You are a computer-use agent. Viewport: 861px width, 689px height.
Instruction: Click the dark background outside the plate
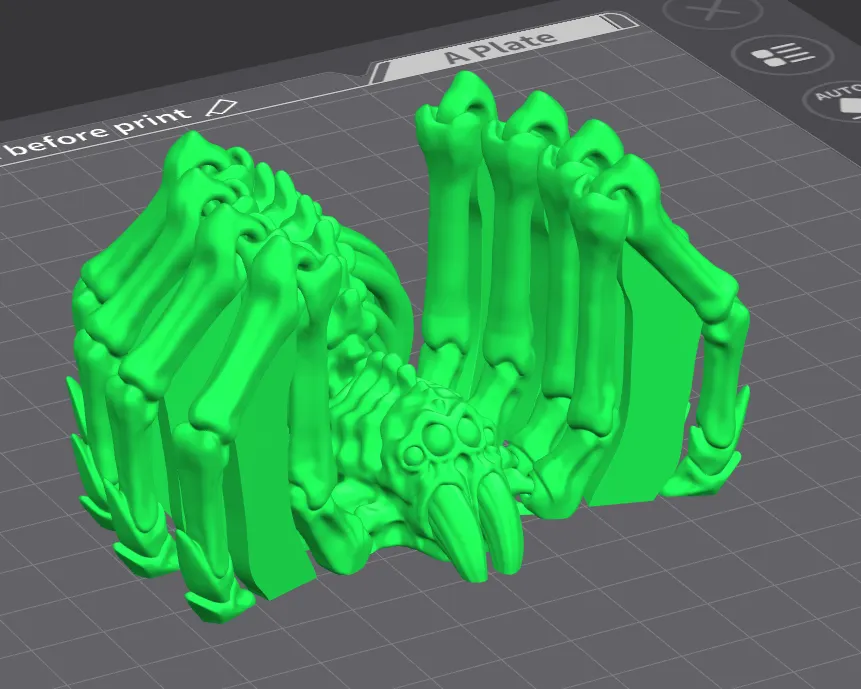(165, 44)
